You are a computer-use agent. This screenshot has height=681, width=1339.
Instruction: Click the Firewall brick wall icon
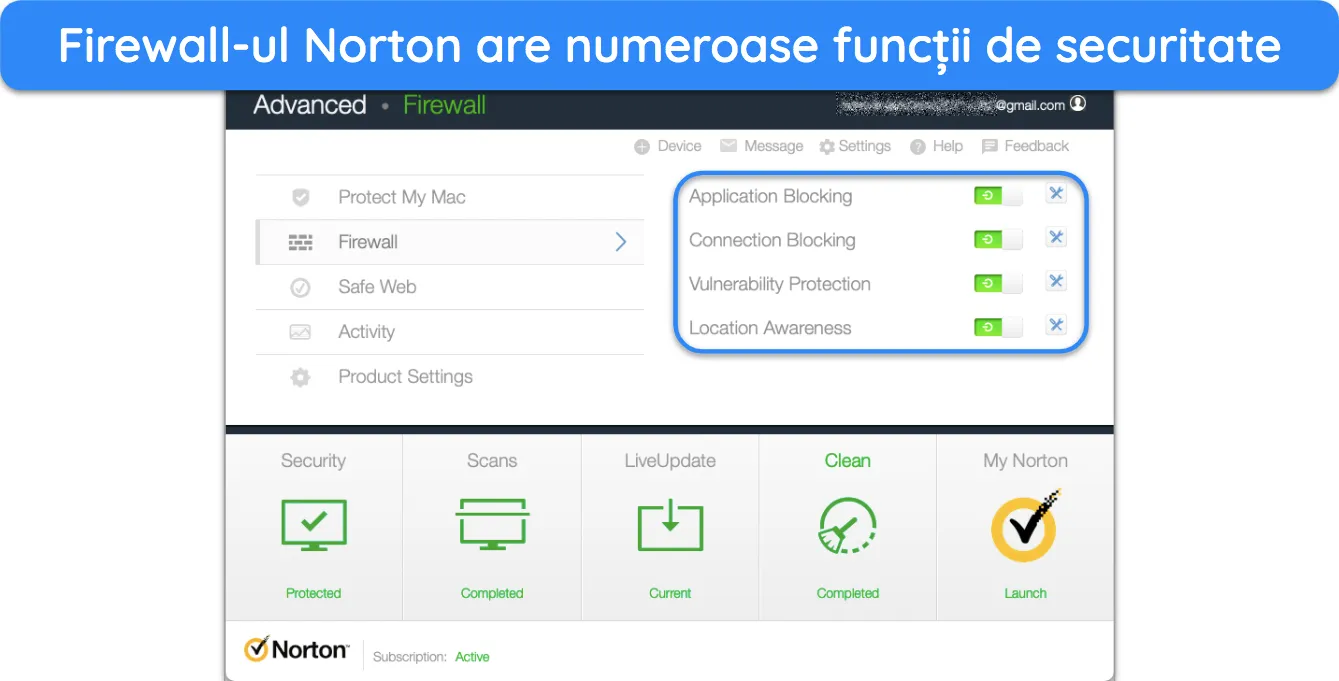[x=300, y=242]
